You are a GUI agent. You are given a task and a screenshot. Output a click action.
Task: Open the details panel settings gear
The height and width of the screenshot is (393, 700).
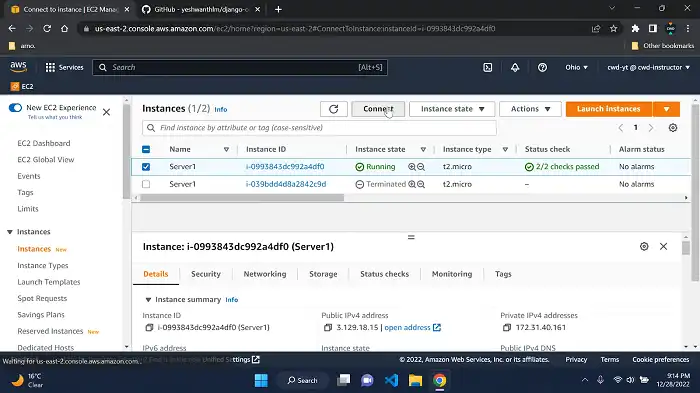pyautogui.click(x=644, y=247)
